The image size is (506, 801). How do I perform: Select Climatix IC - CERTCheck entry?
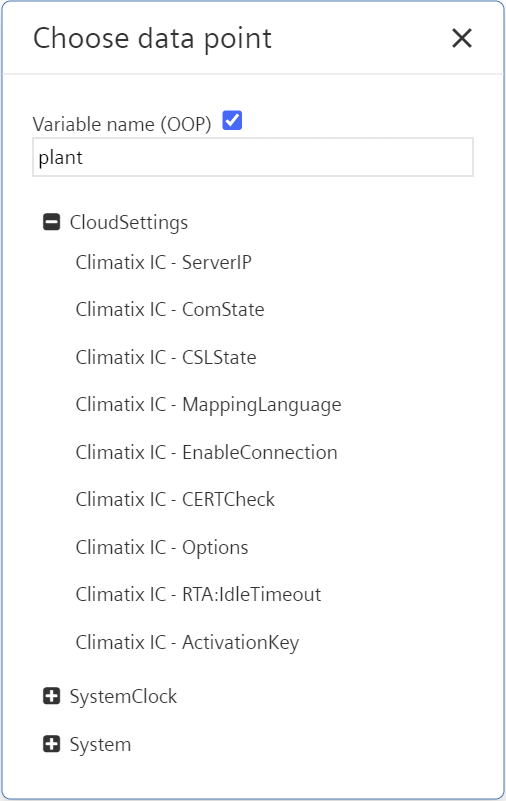175,500
